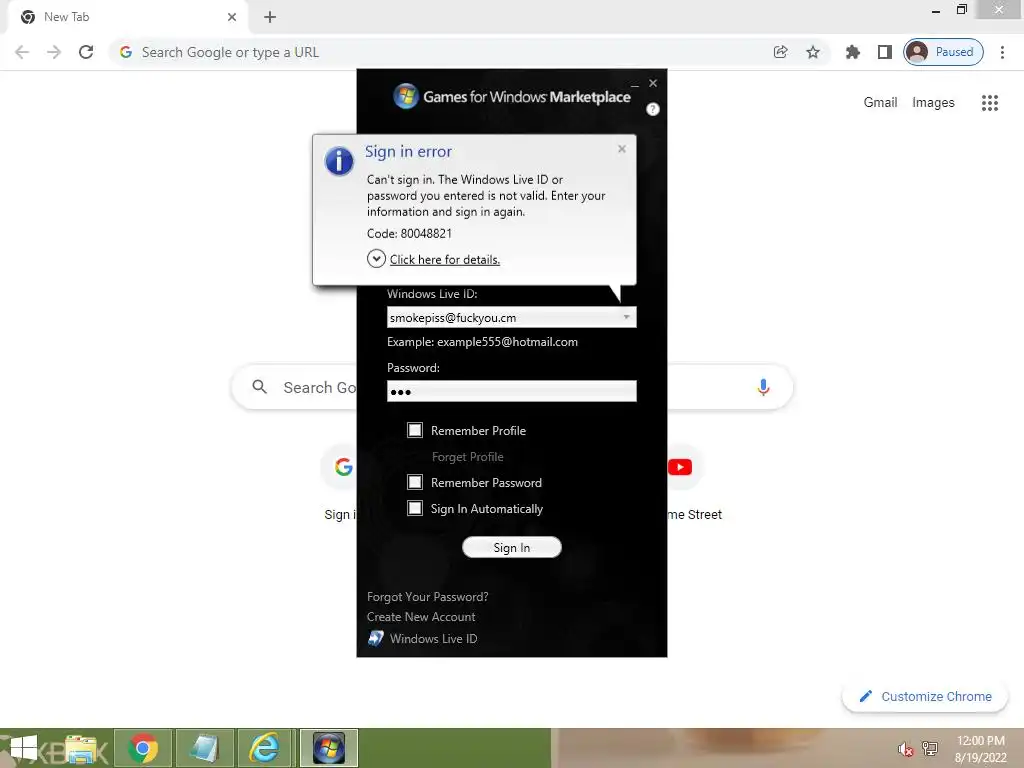Select the New Tab tab

coord(127,17)
